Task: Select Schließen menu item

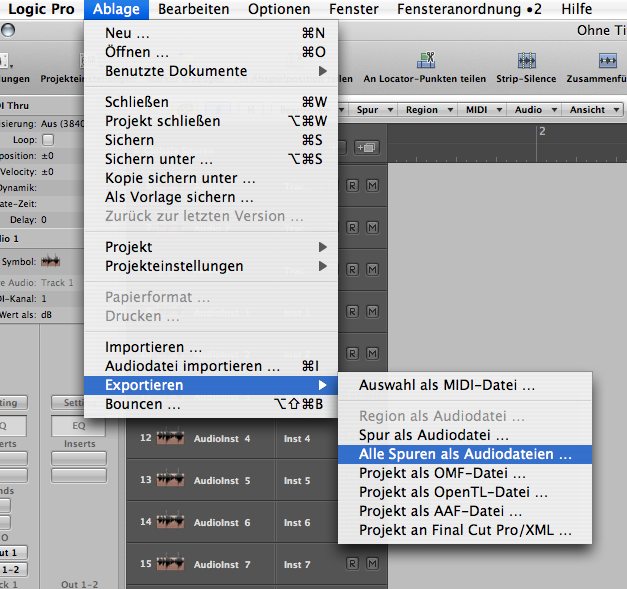Action: (211, 102)
